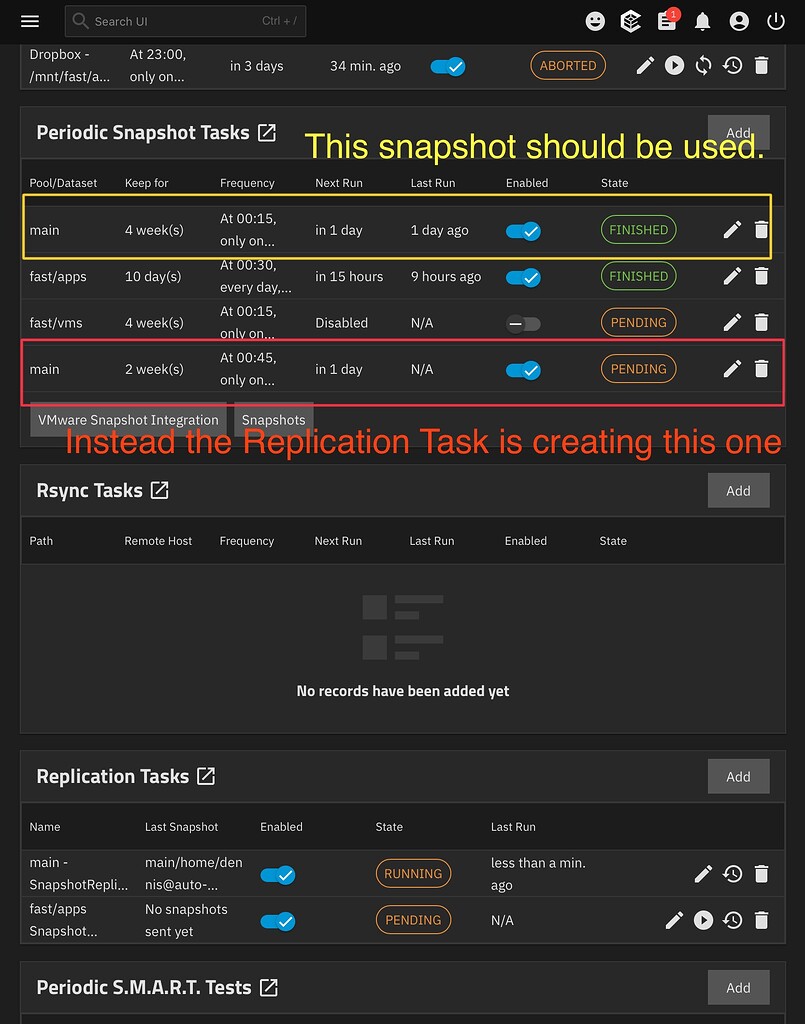Edit the main 4-week snapshot task
805x1024 pixels.
pyautogui.click(x=733, y=229)
